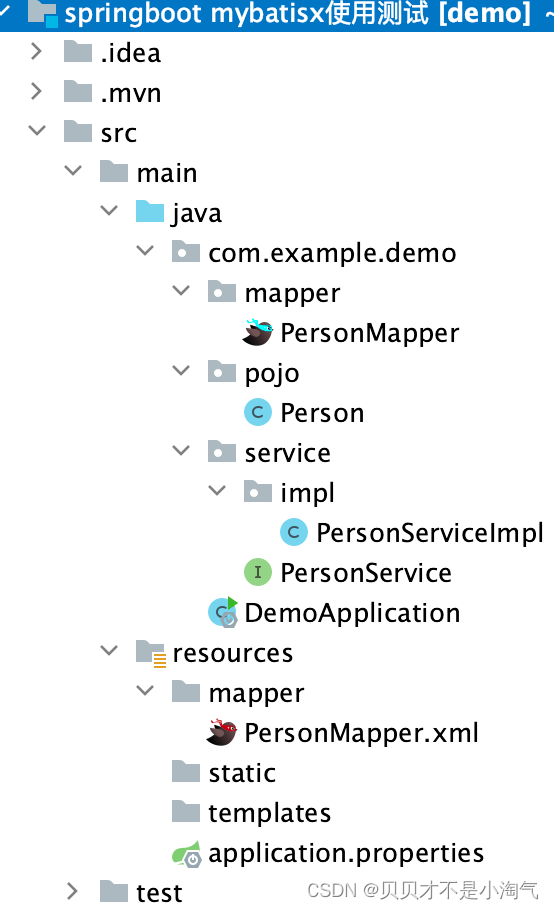Collapse the src folder
This screenshot has width=554, height=910.
pos(37,131)
